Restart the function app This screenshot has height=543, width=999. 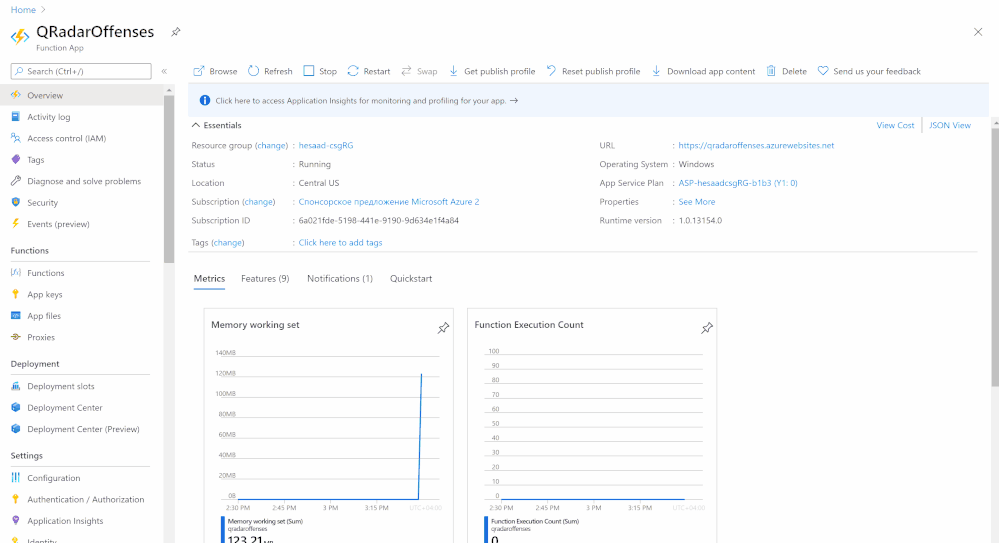369,71
